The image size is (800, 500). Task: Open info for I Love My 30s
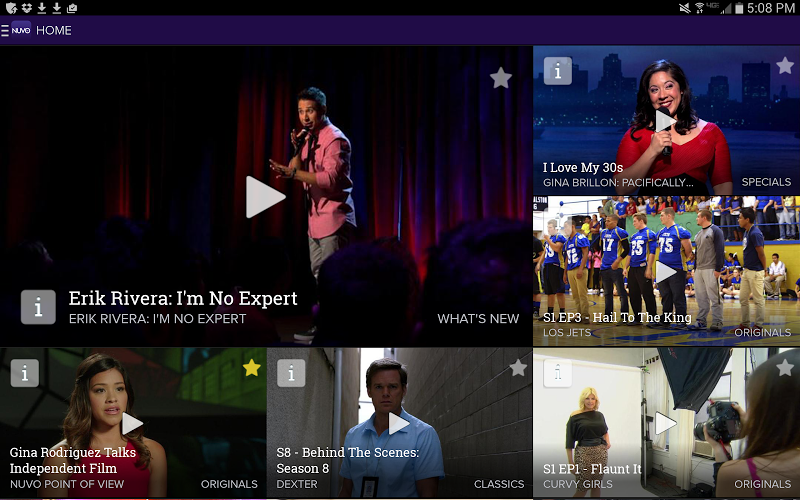557,71
